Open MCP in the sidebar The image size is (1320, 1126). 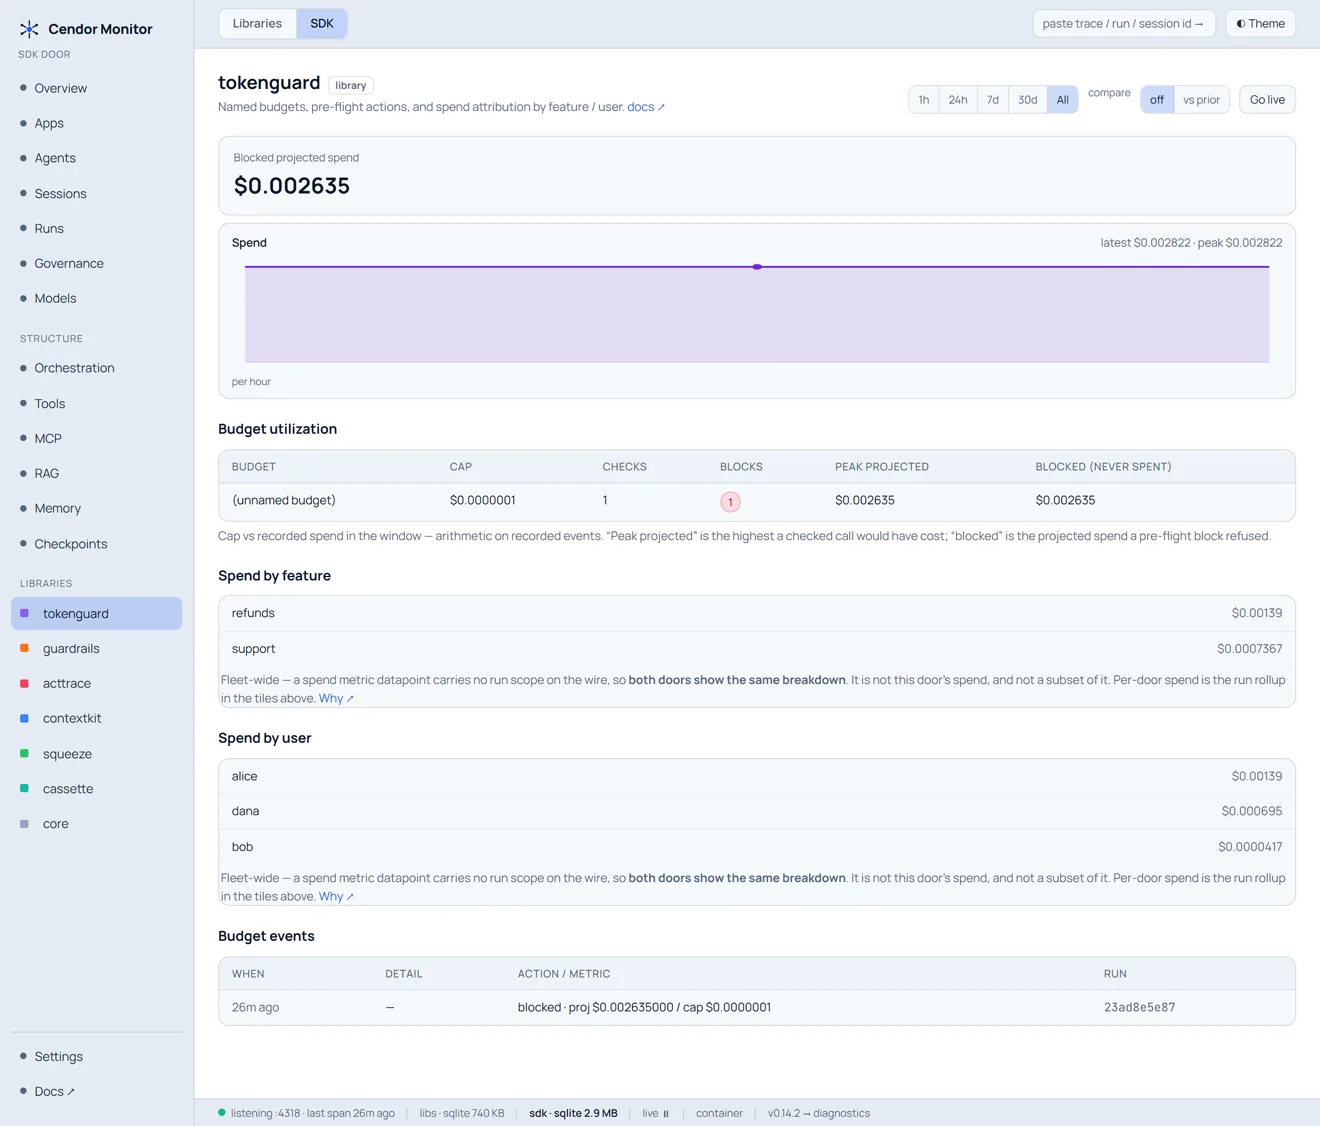point(96,438)
